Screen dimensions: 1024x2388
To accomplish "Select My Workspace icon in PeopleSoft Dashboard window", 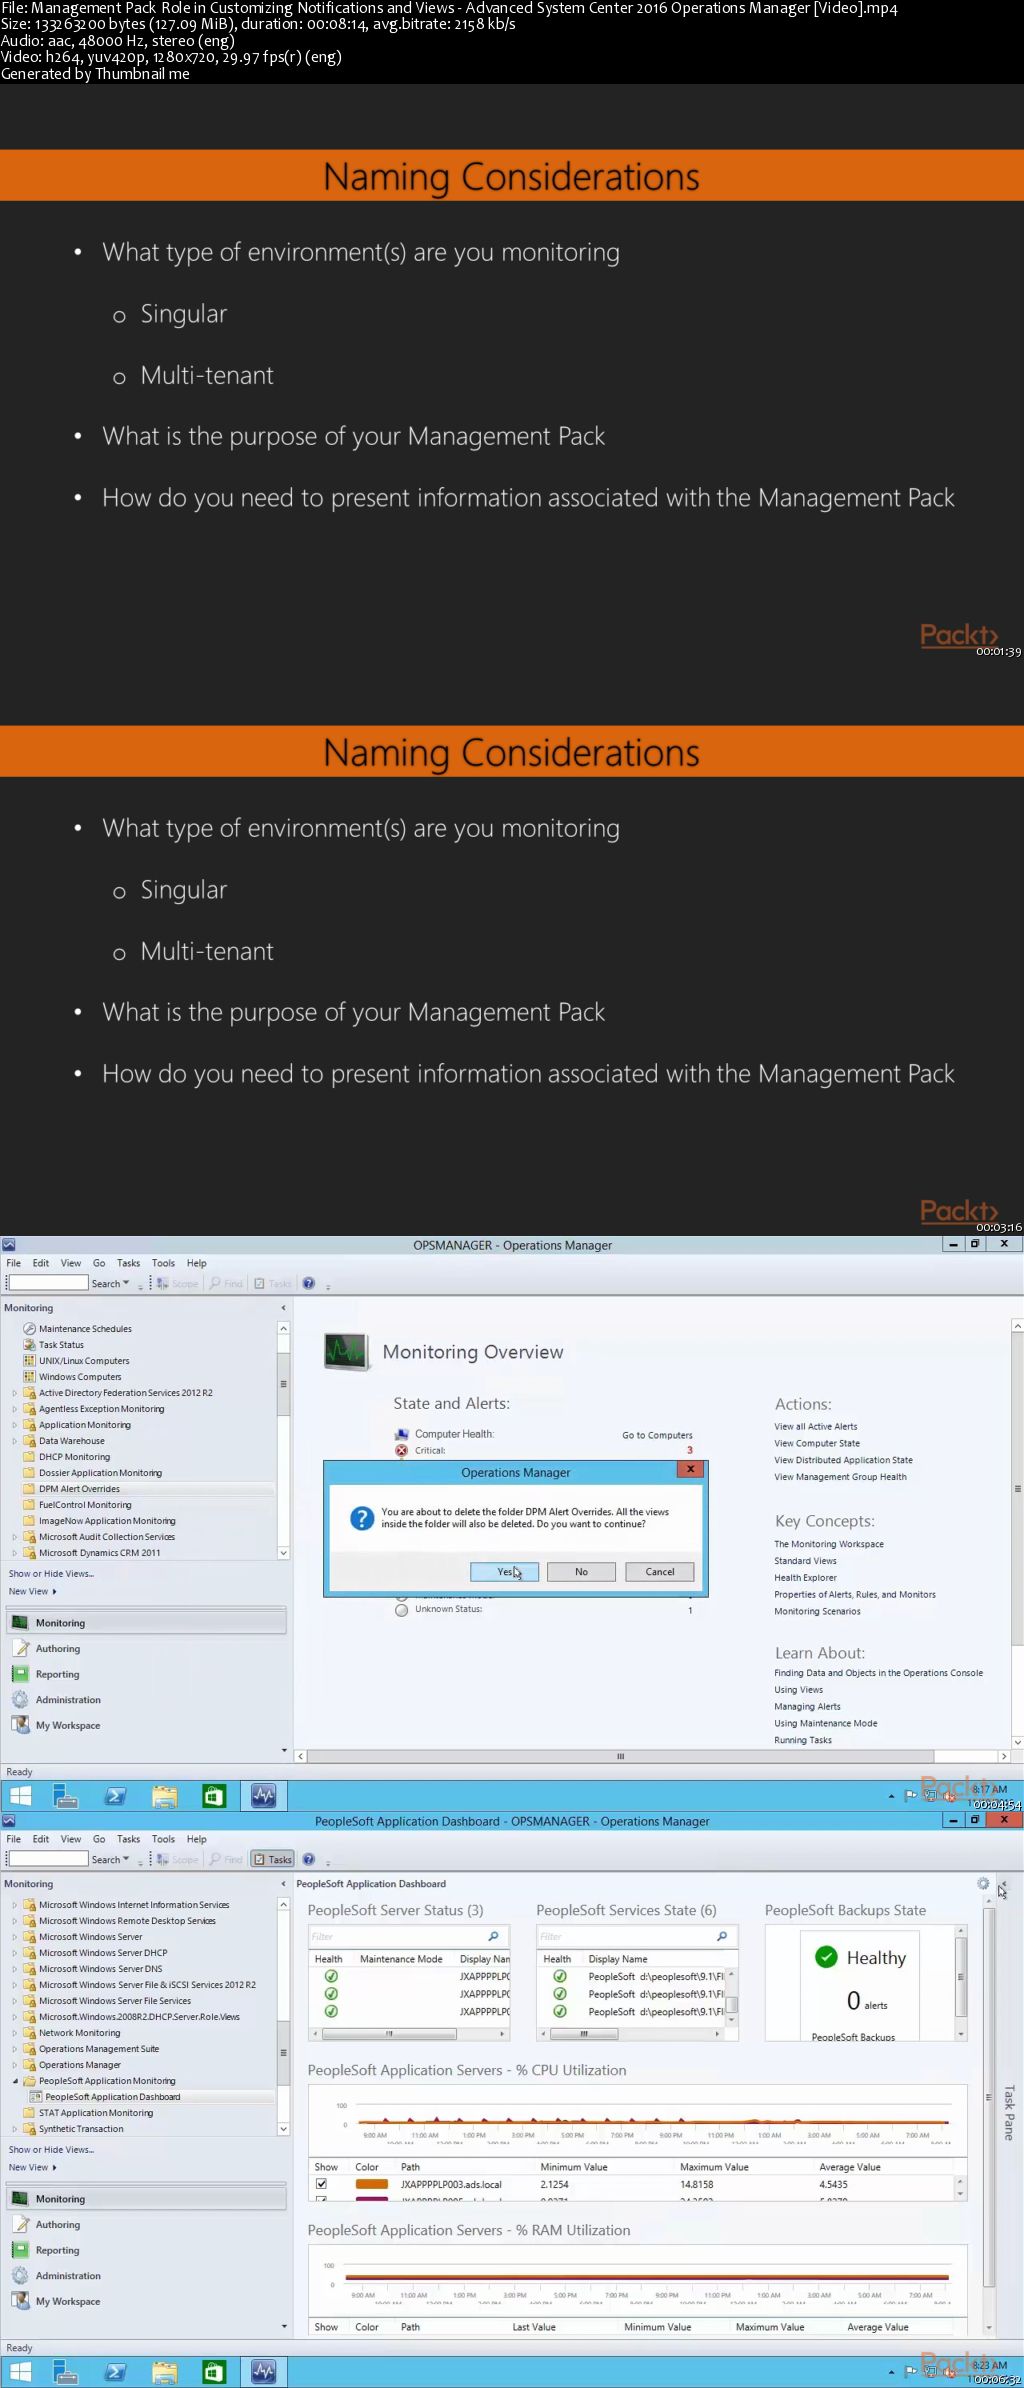I will pyautogui.click(x=20, y=2301).
